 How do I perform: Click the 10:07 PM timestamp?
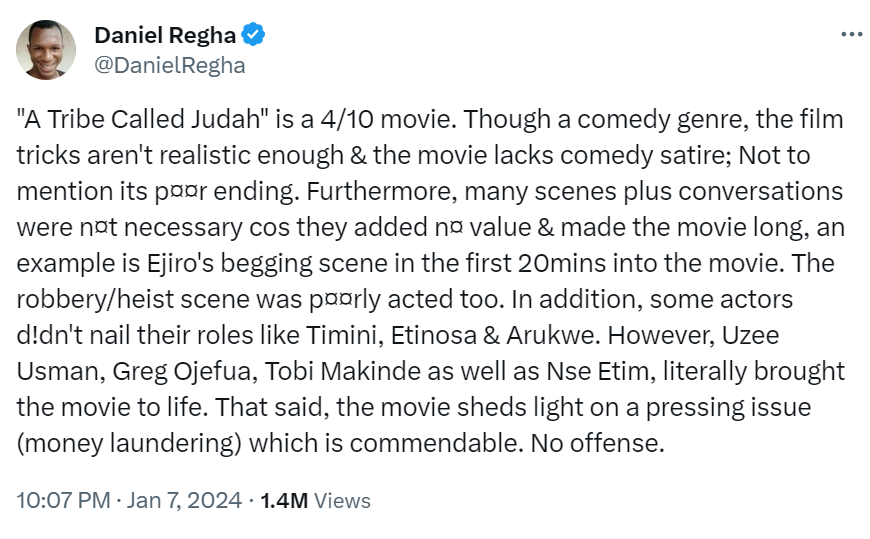[x=63, y=500]
